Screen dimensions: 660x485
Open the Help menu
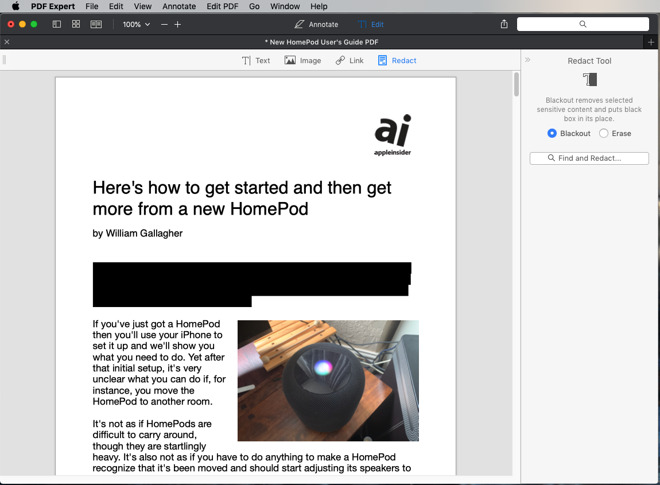pos(319,6)
